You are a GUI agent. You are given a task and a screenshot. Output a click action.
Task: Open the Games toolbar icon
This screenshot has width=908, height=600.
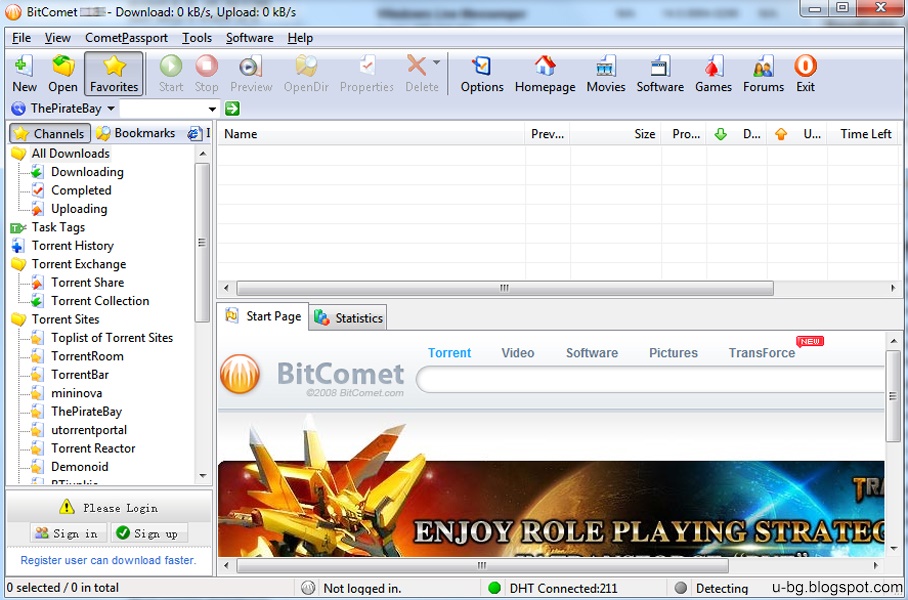(x=713, y=74)
